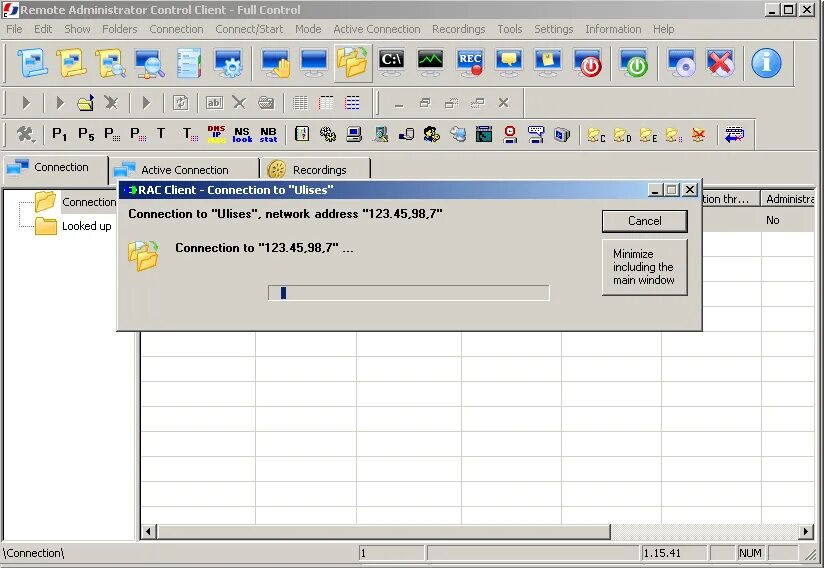Launch the C:\ command console mode
Image resolution: width=824 pixels, height=568 pixels.
pos(392,63)
